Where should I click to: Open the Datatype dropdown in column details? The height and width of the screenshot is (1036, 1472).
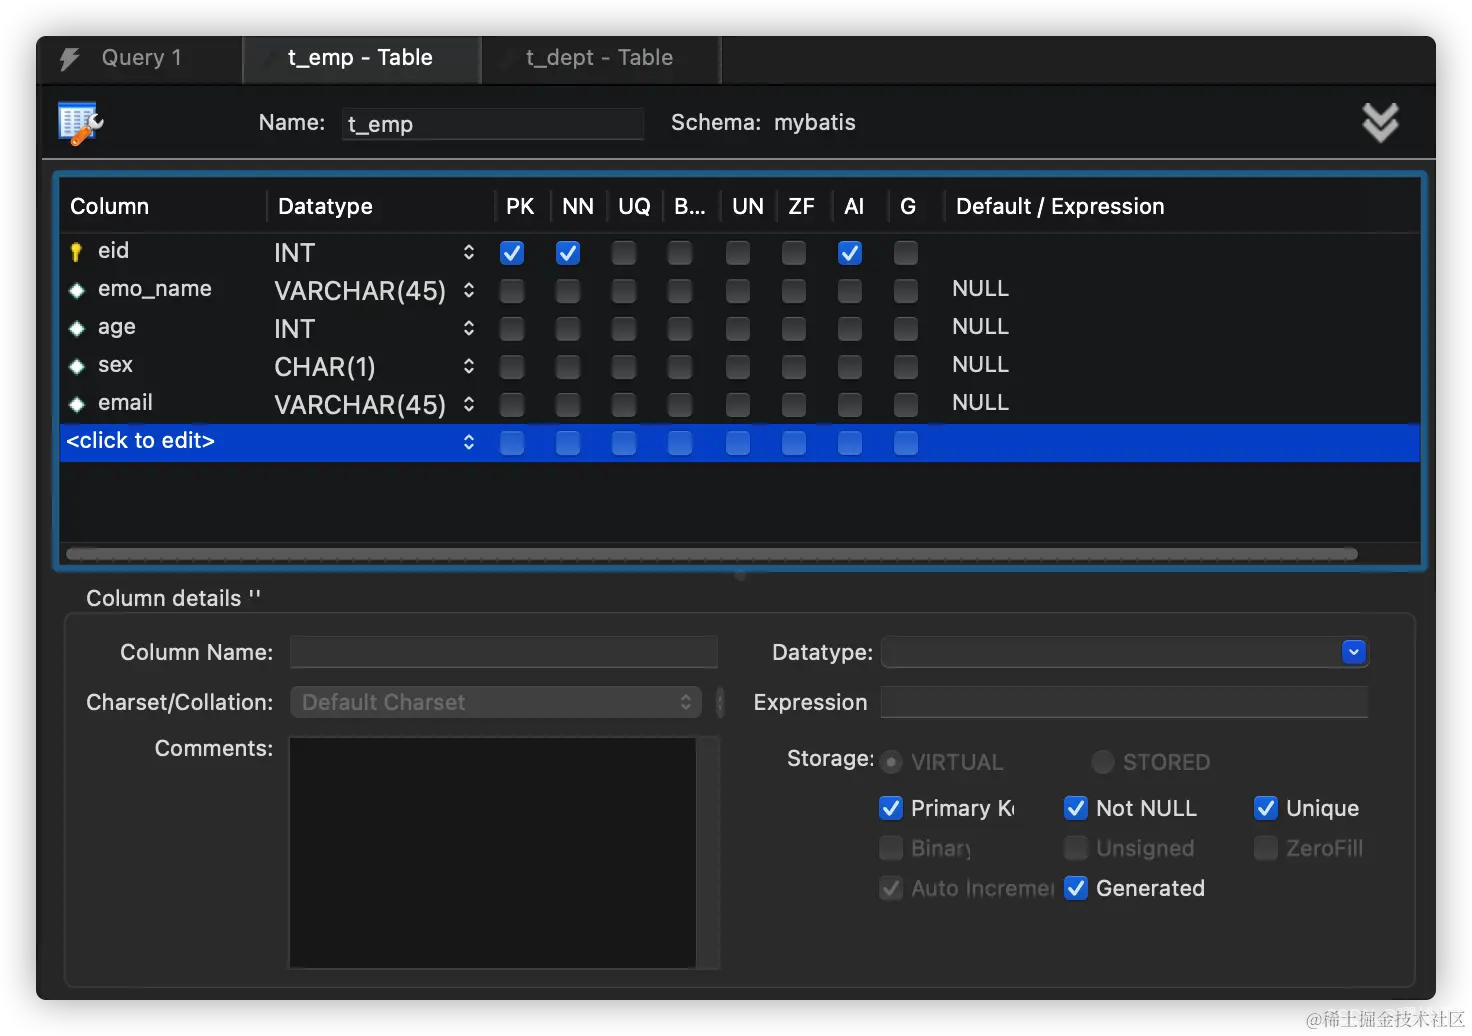(1354, 652)
